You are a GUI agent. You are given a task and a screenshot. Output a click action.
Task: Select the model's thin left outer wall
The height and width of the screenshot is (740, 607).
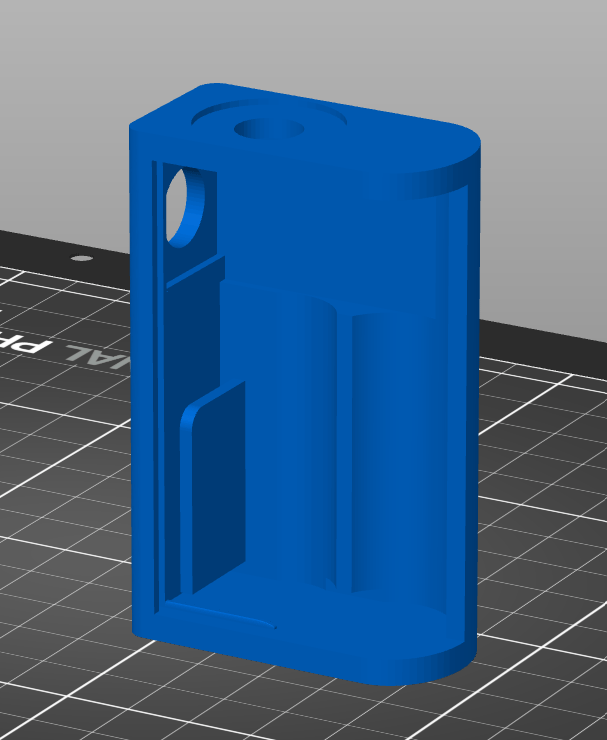pos(141,400)
